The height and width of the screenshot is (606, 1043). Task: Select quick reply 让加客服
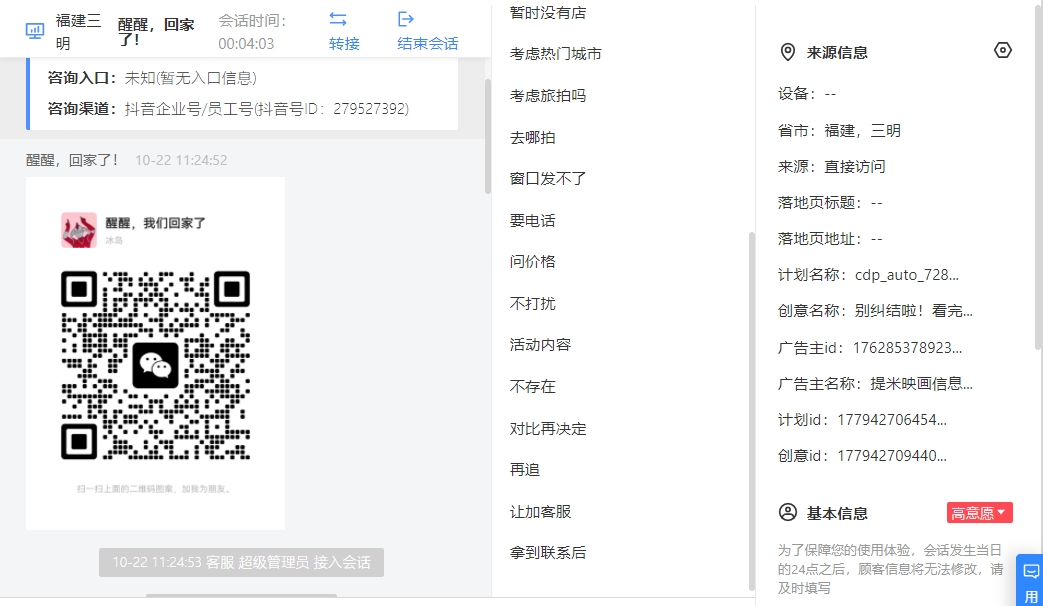click(x=540, y=512)
